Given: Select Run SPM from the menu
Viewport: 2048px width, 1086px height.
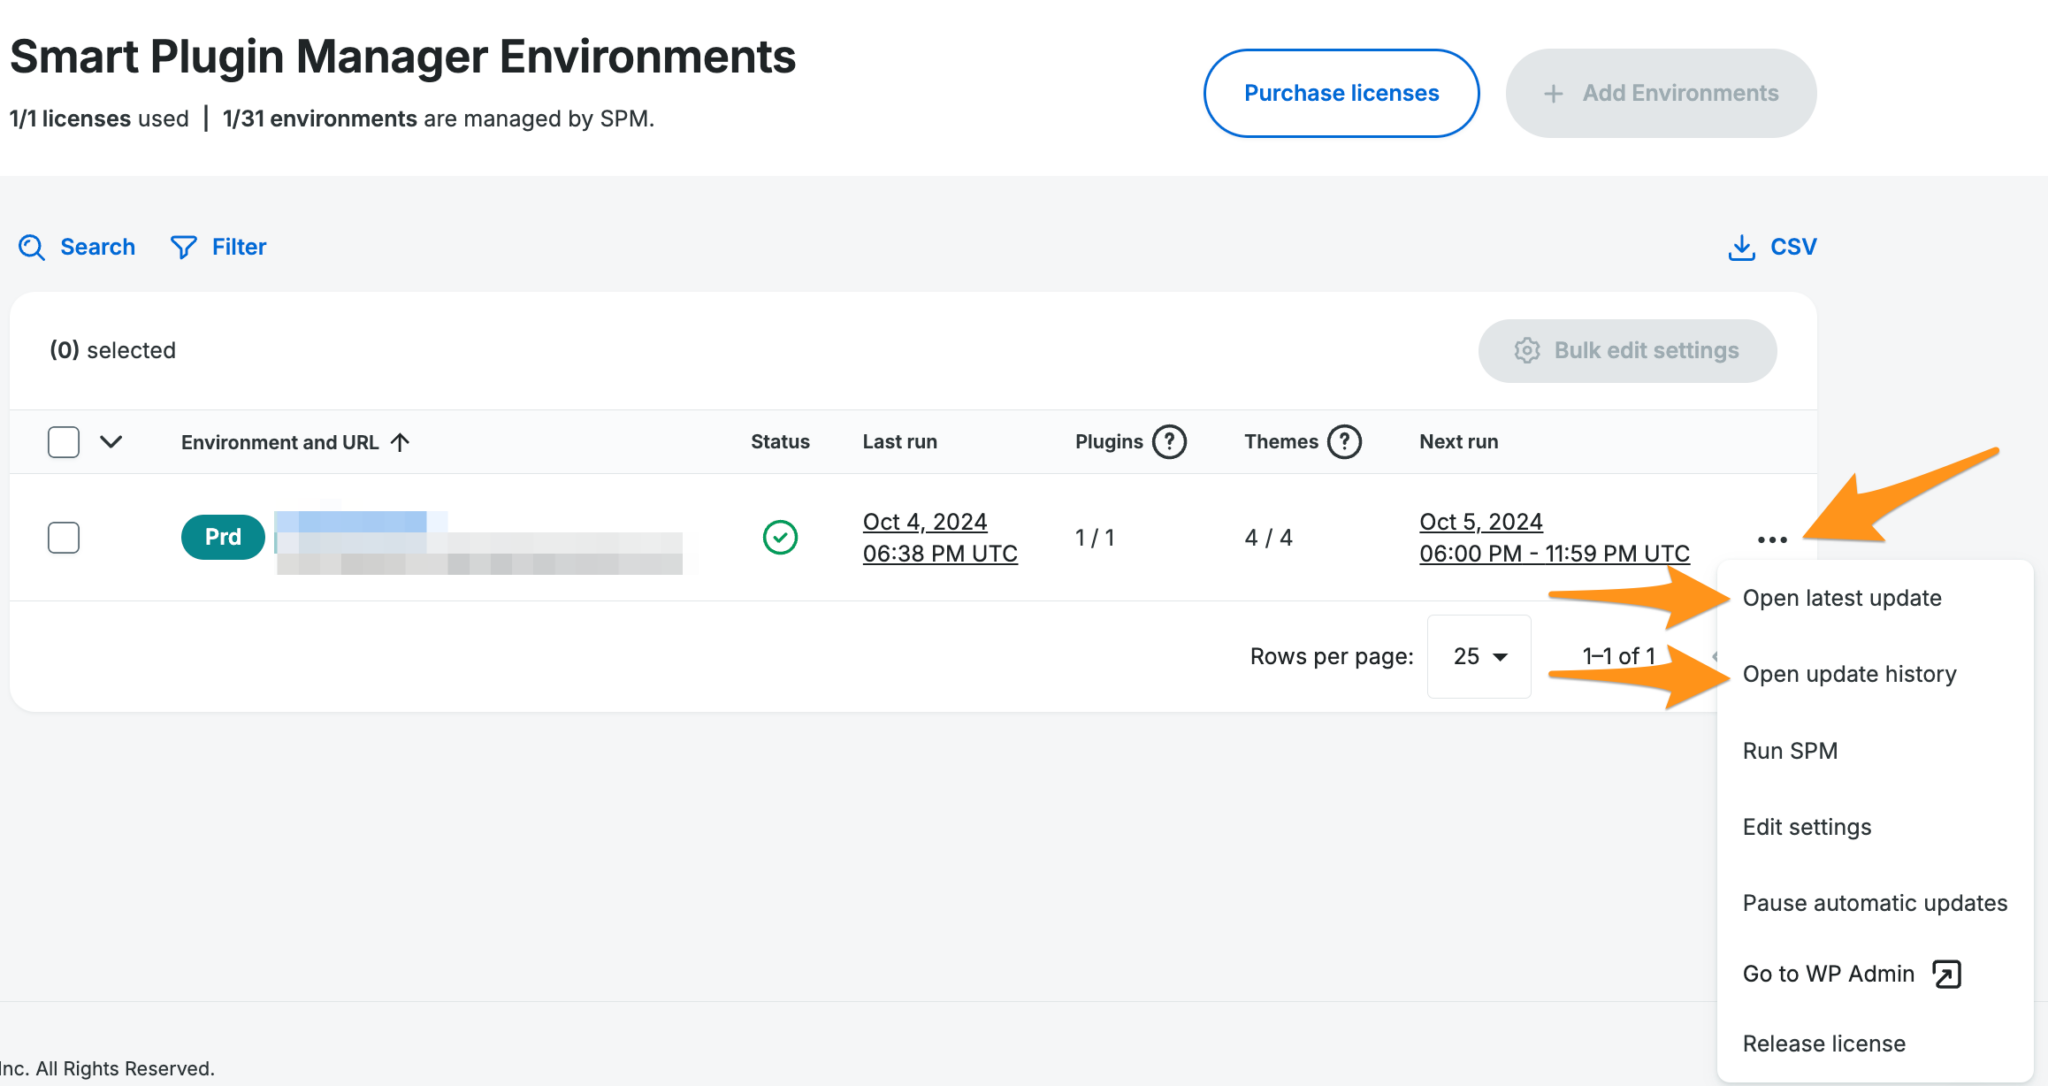Looking at the screenshot, I should (1789, 750).
